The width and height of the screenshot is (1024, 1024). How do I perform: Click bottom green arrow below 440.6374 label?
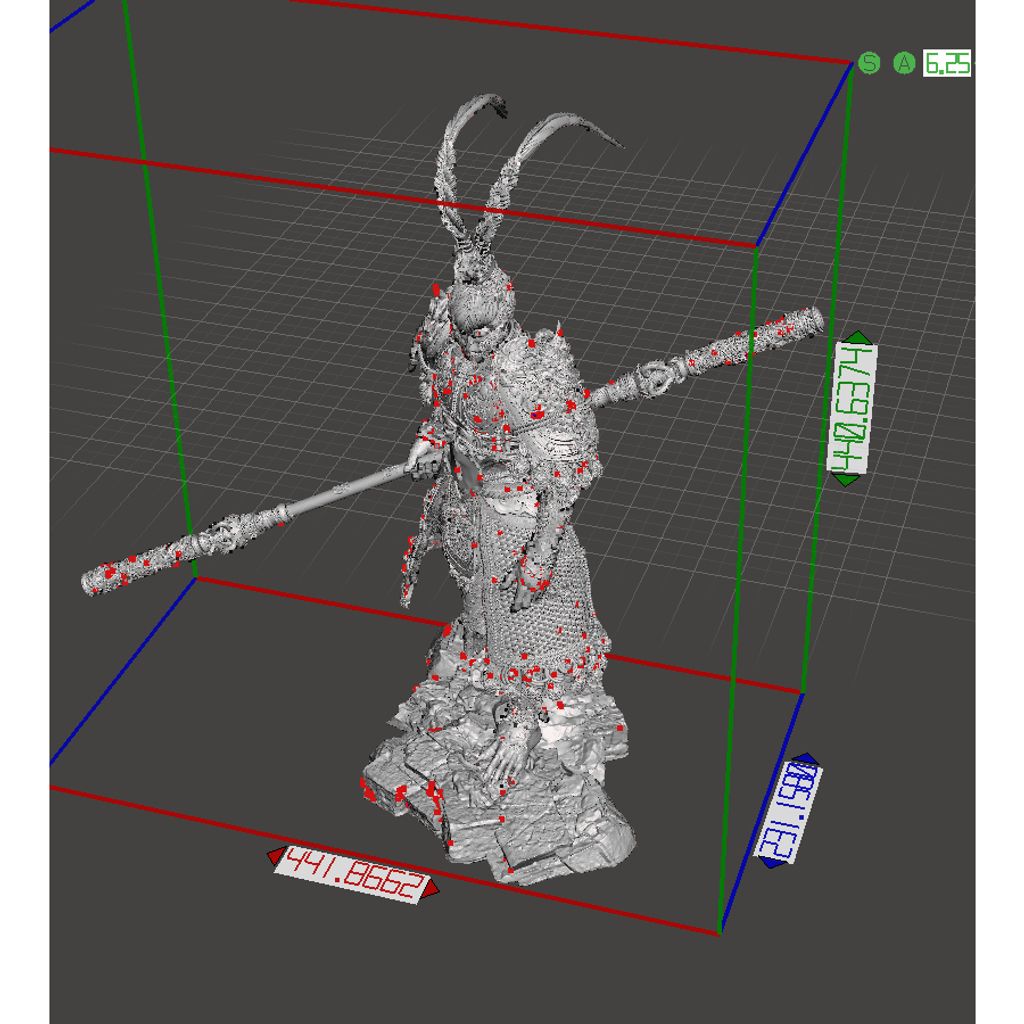[846, 480]
